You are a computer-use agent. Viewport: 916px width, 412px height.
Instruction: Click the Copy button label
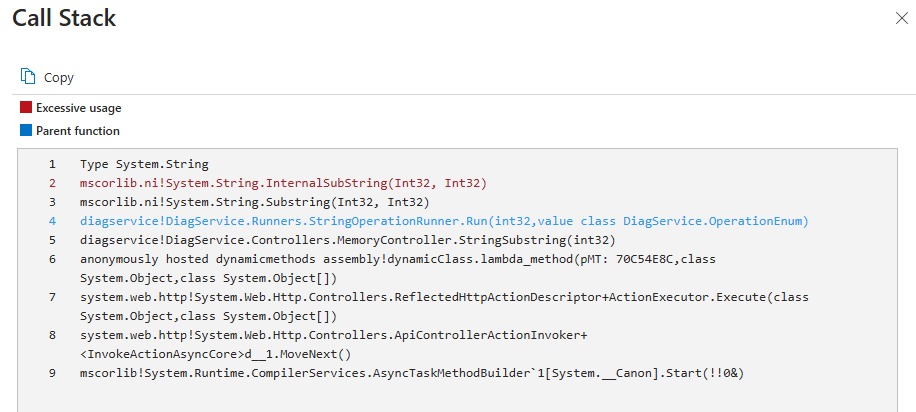click(x=59, y=78)
